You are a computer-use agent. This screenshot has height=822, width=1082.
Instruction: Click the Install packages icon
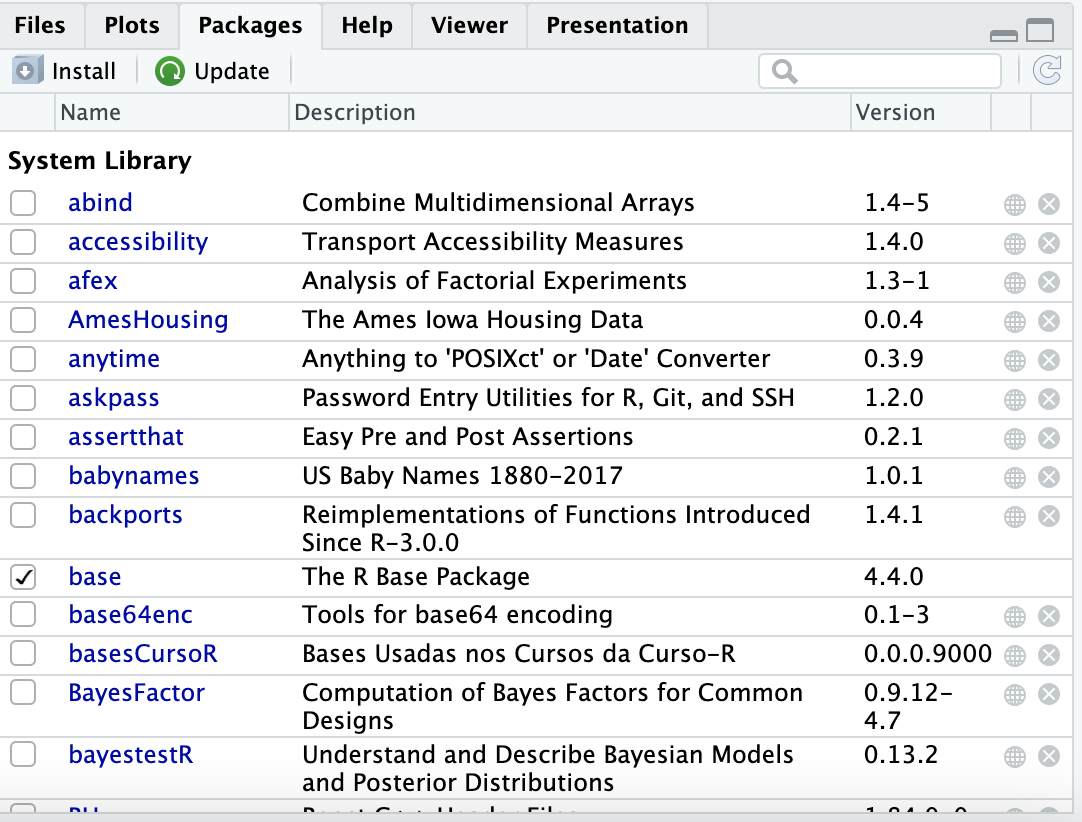[x=27, y=71]
